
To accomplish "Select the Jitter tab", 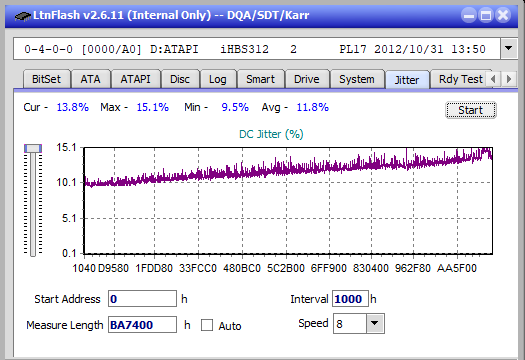I will pyautogui.click(x=407, y=80).
